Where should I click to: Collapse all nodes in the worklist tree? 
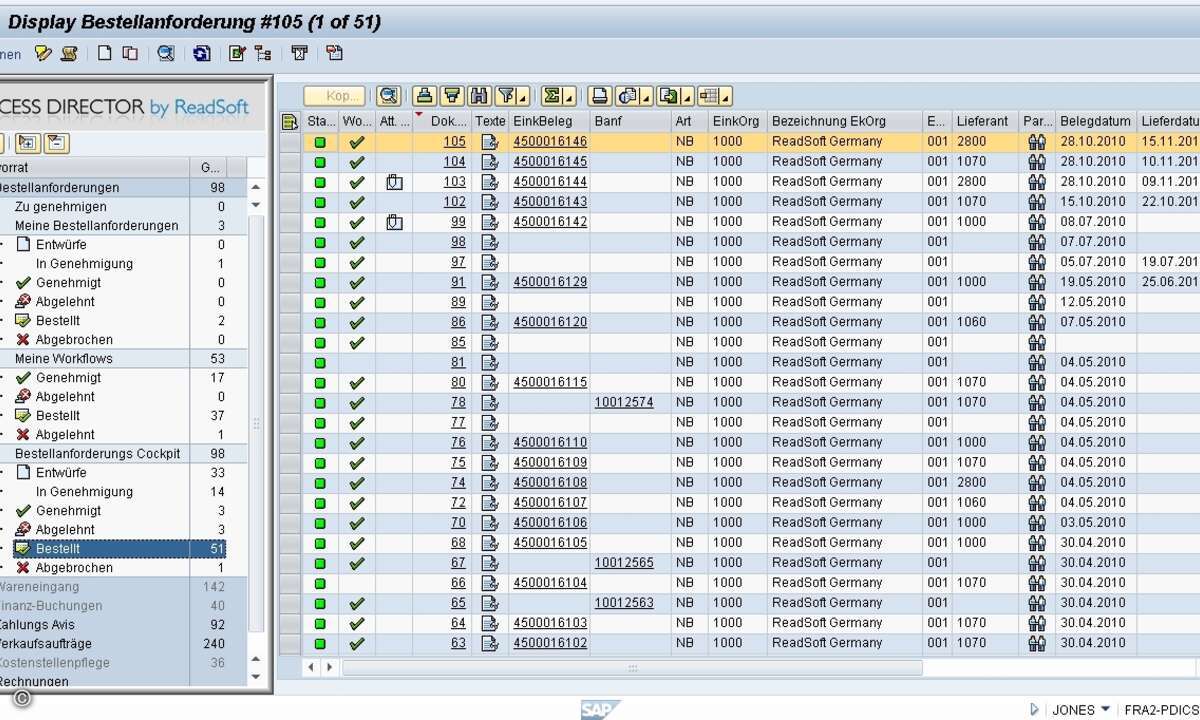[x=57, y=143]
